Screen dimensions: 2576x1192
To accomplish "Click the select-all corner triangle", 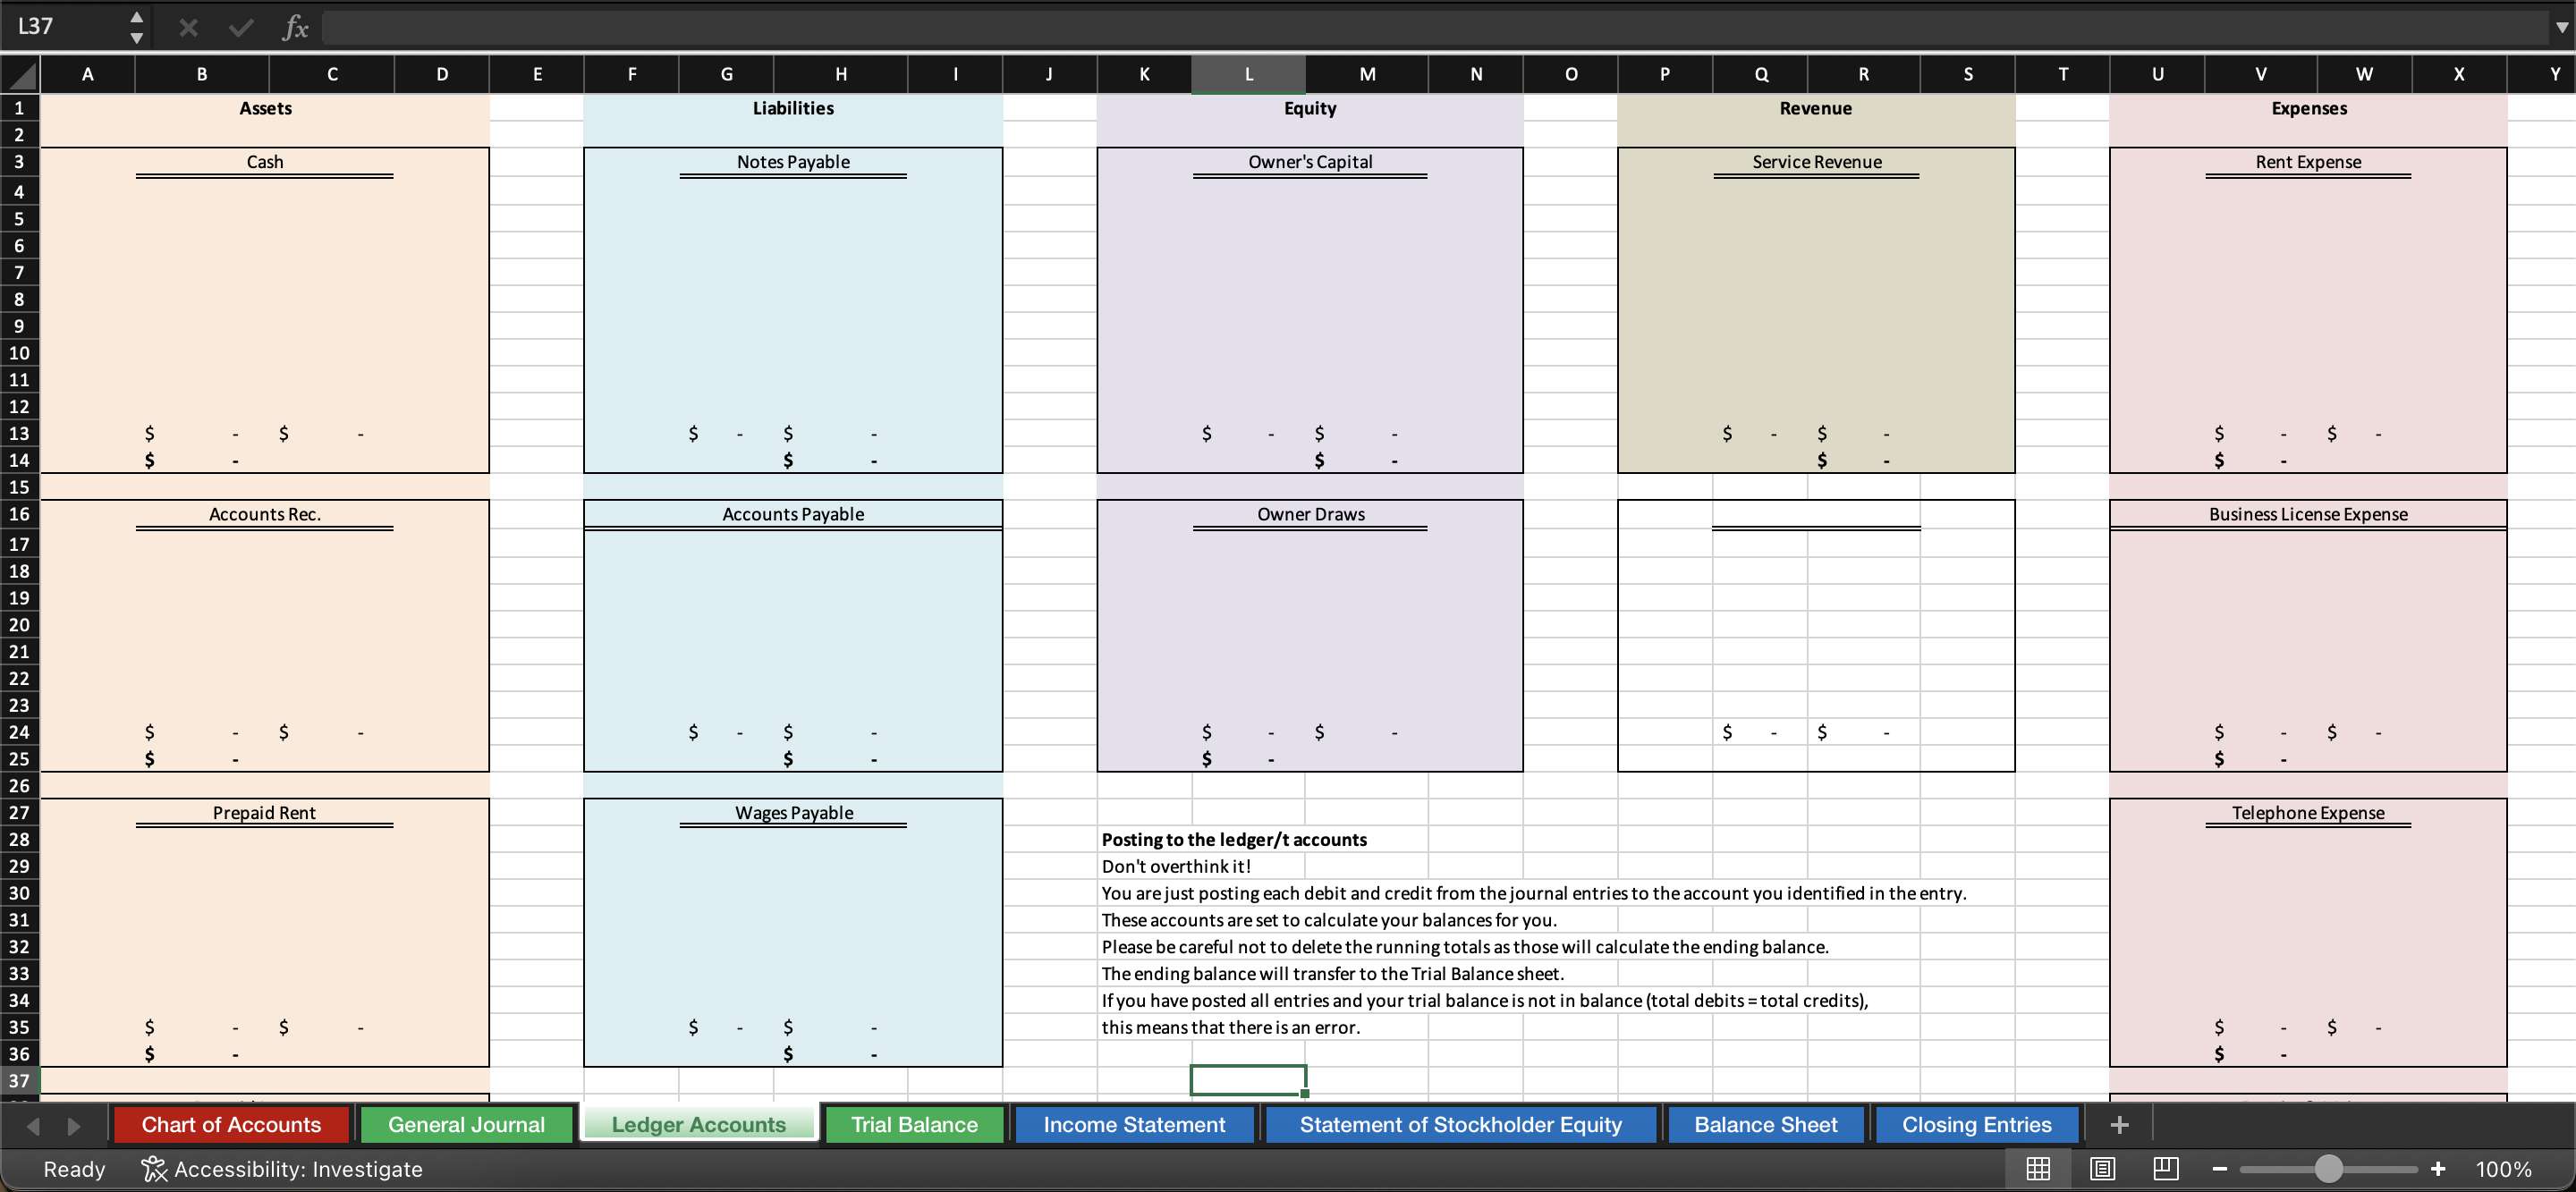I will [20, 74].
